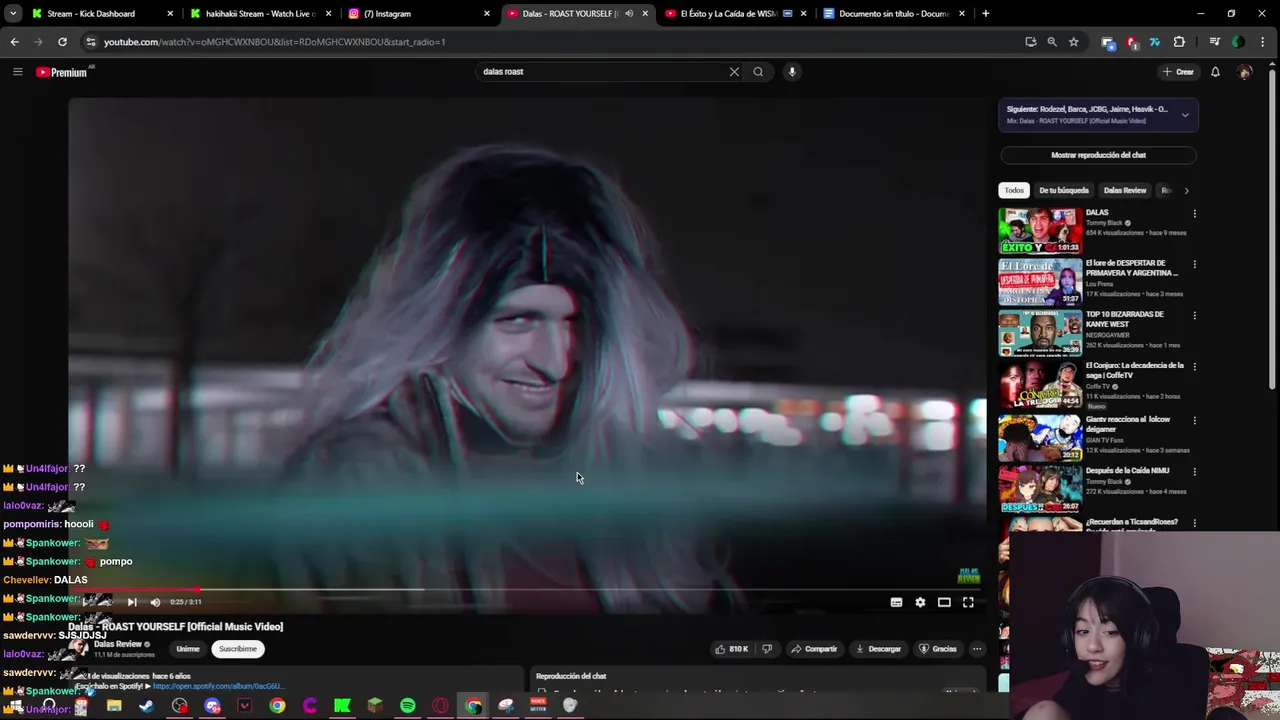1280x720 pixels.
Task: Open 'El lore de DESPERTAR' thumbnail
Action: click(x=1040, y=282)
